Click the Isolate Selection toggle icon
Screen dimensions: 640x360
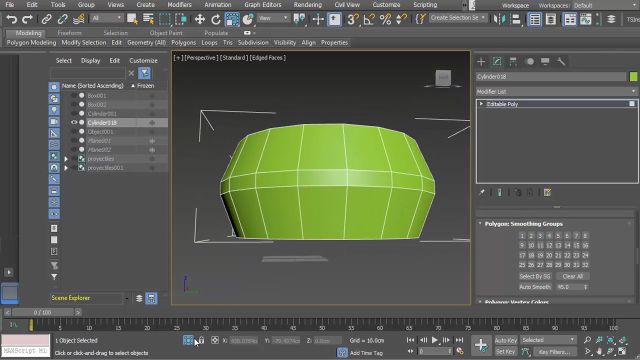tap(188, 340)
